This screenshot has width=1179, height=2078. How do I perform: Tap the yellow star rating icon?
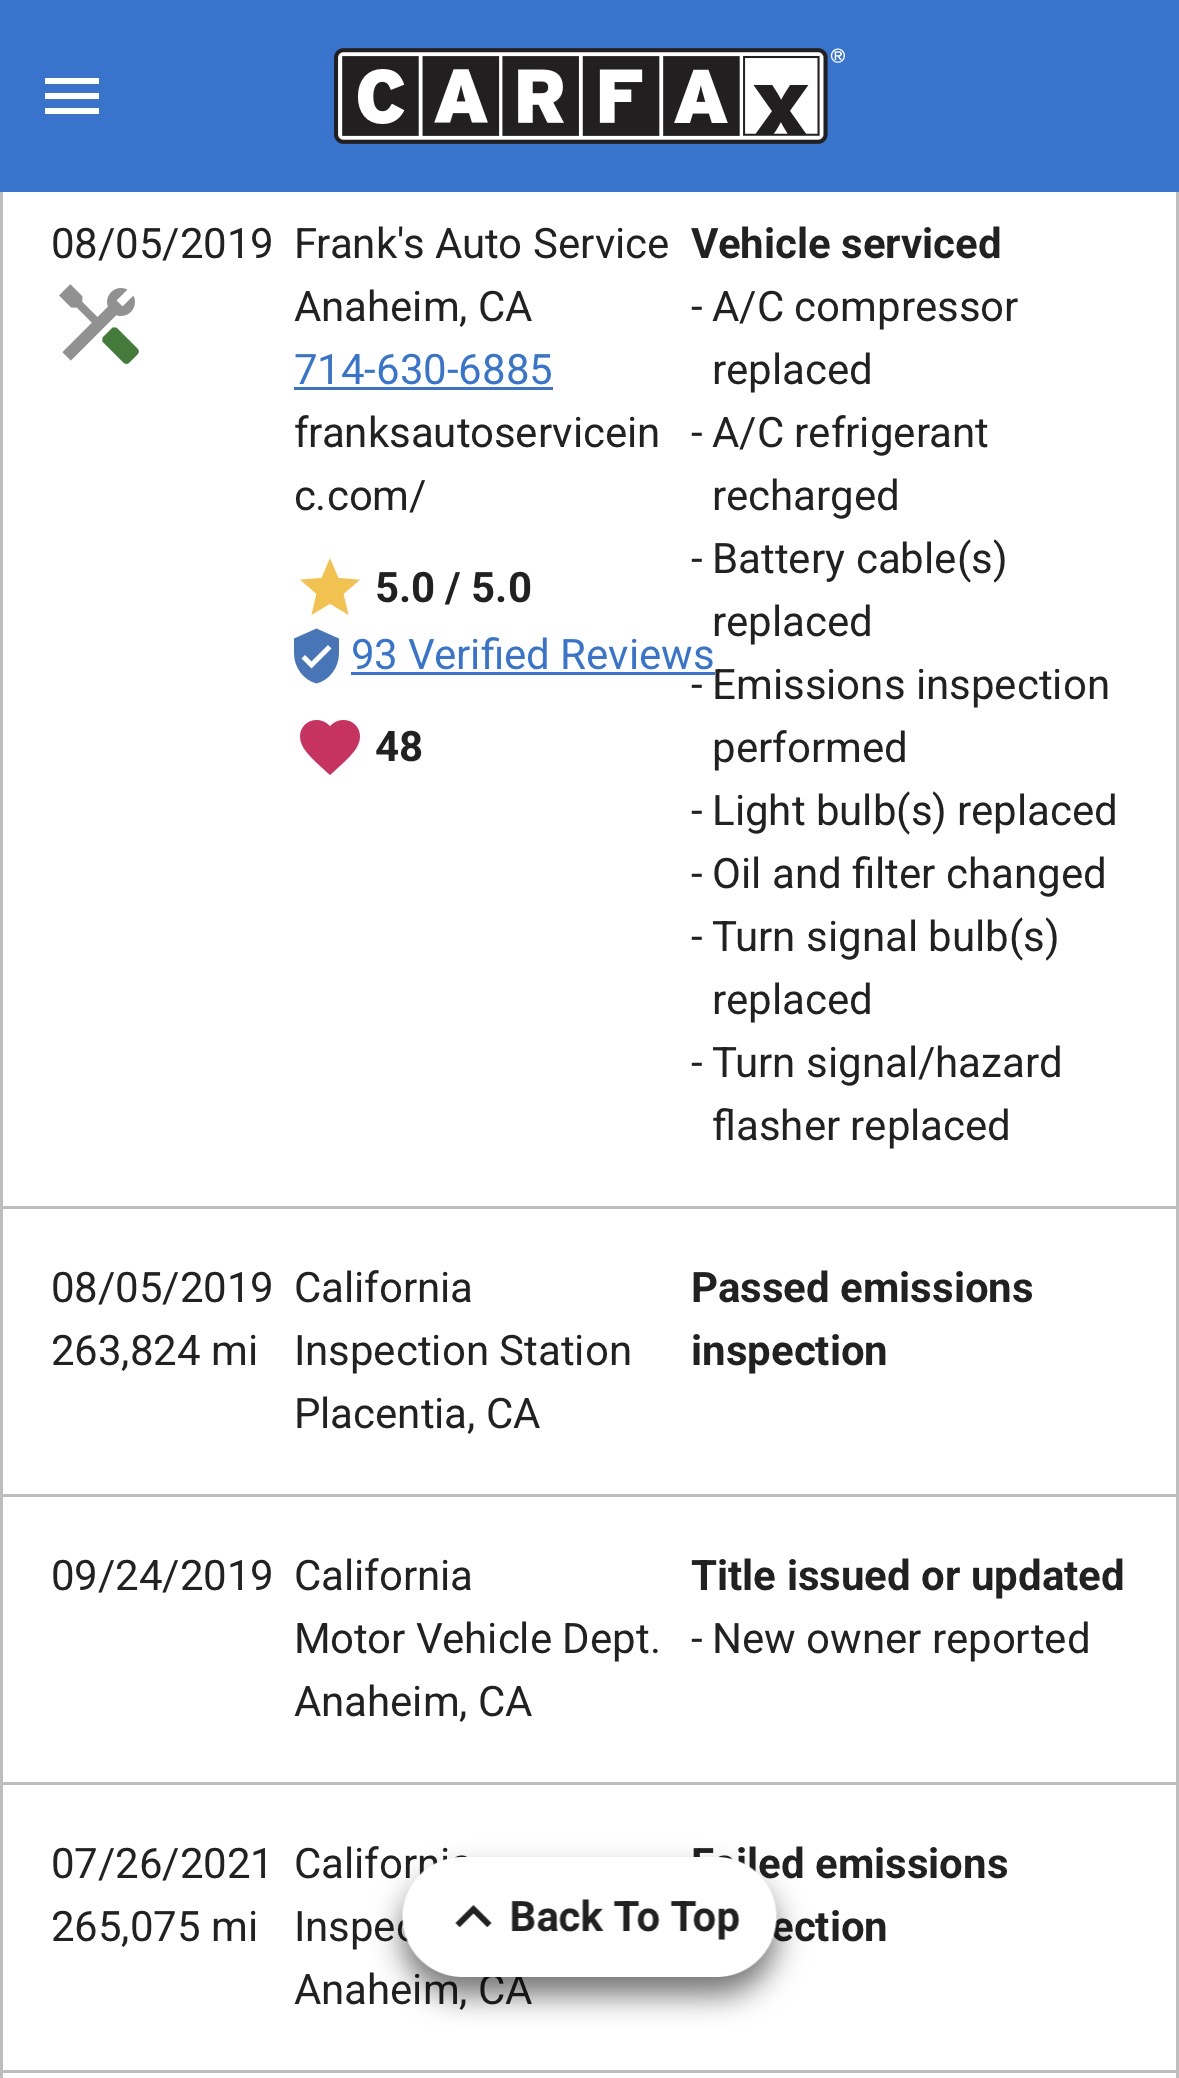point(329,588)
